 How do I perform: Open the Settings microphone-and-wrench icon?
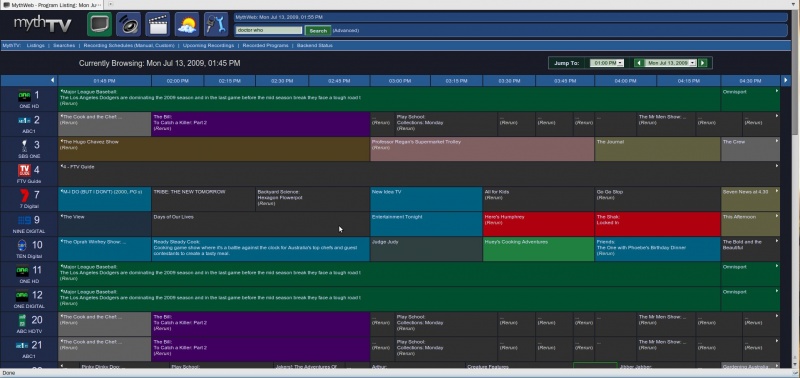216,24
